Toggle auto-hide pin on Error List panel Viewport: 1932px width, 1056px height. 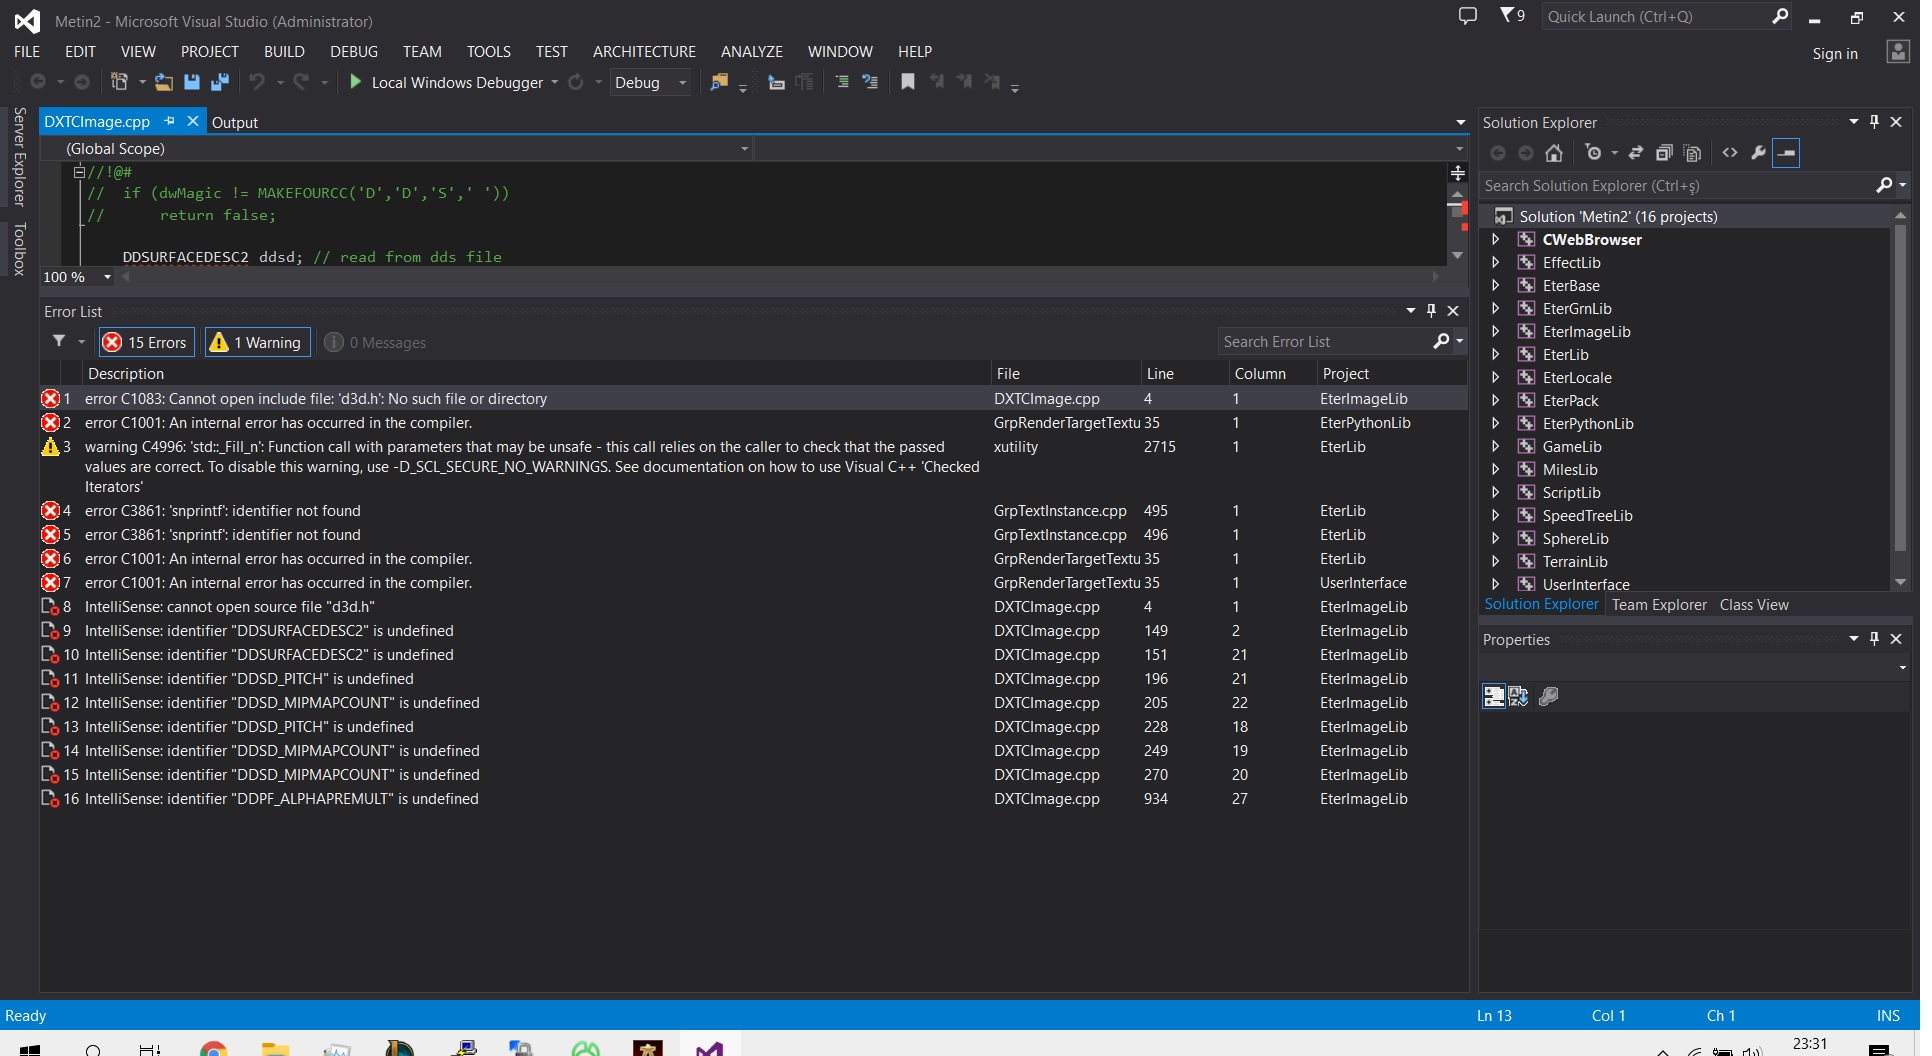(x=1431, y=311)
